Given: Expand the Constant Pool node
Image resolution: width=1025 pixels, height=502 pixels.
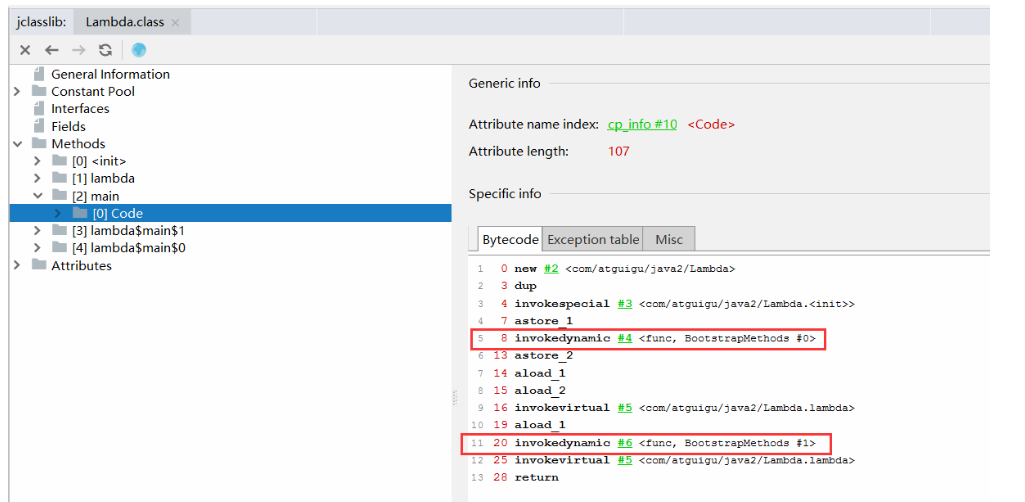Looking at the screenshot, I should (17, 91).
